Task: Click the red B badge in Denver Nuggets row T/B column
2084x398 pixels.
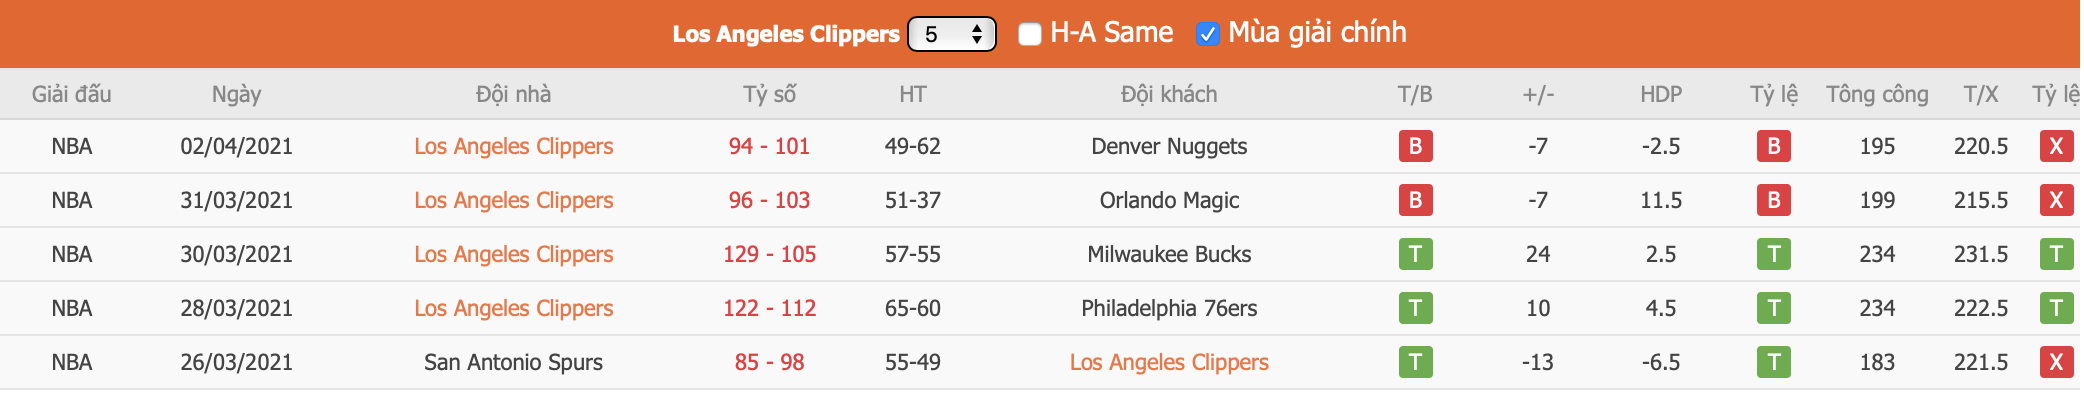Action: point(1415,146)
